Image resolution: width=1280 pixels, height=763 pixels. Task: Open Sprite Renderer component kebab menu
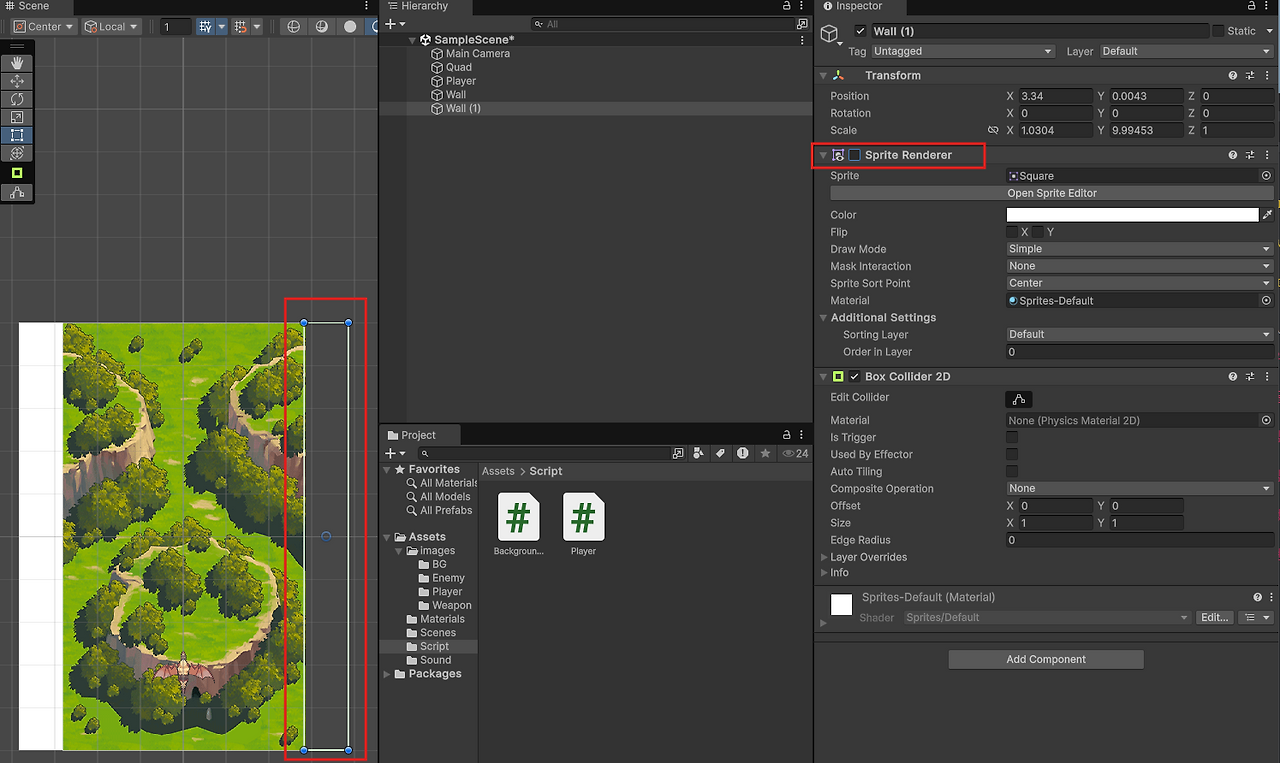coord(1267,155)
